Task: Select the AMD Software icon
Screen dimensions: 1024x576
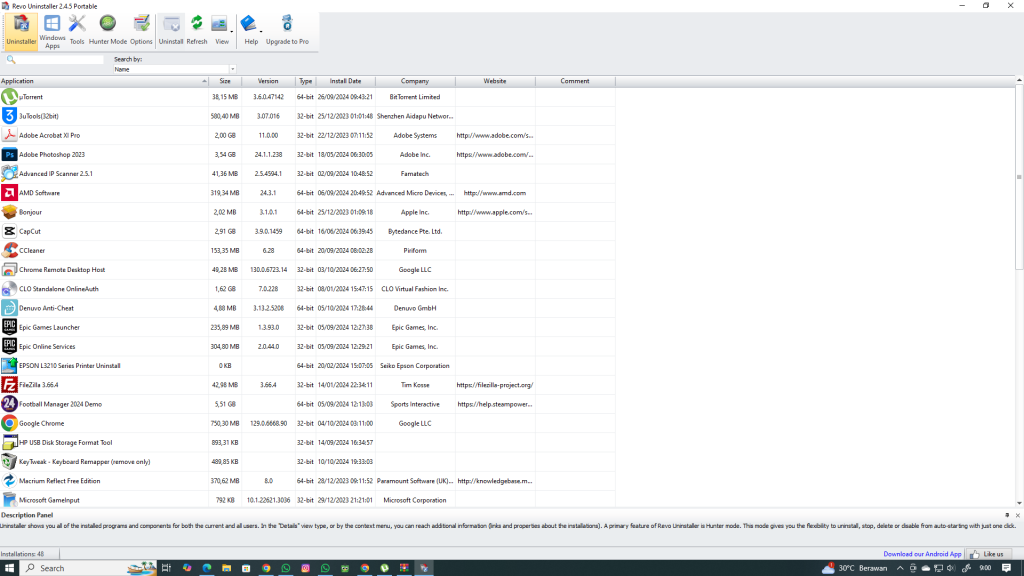Action: 9,193
